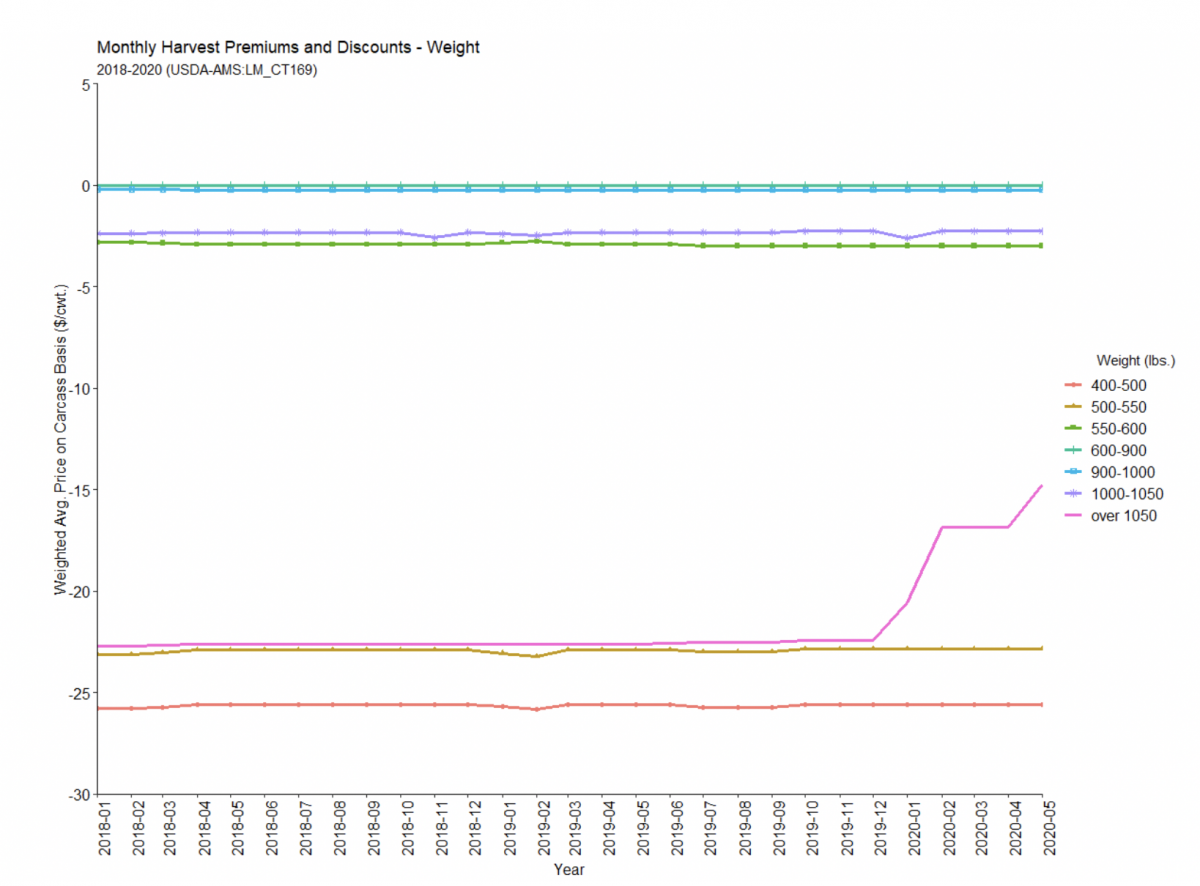Image resolution: width=1200 pixels, height=886 pixels.
Task: Click the 'Year' x-axis title
Action: tap(569, 870)
